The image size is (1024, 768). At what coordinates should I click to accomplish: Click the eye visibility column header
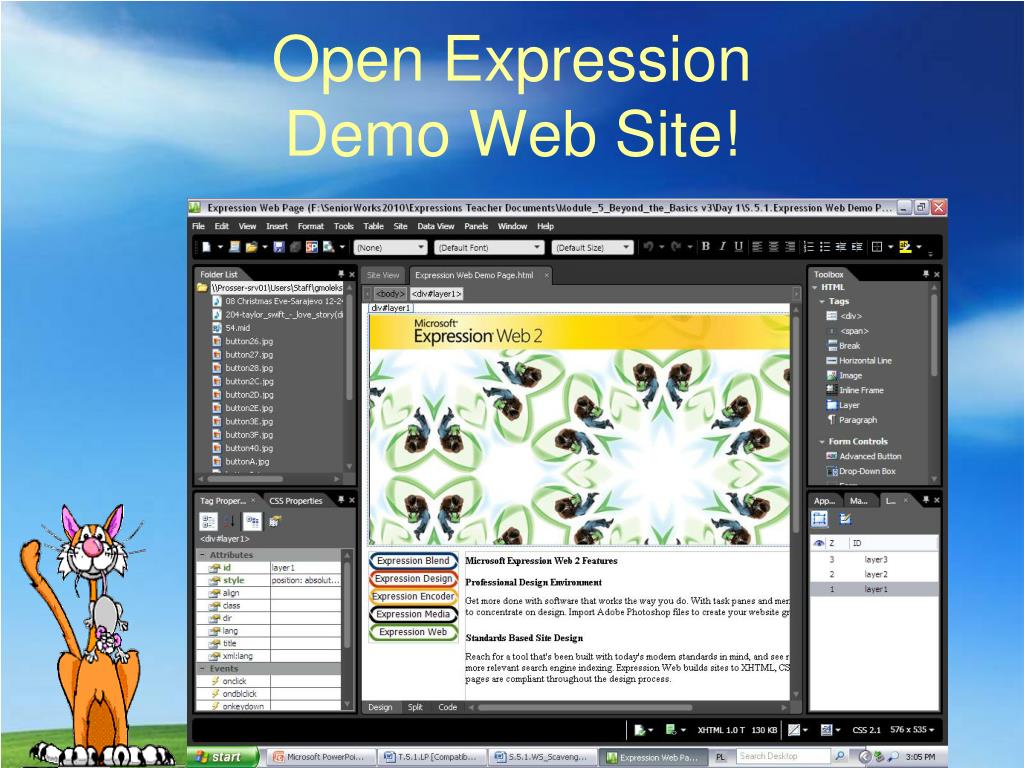[818, 543]
